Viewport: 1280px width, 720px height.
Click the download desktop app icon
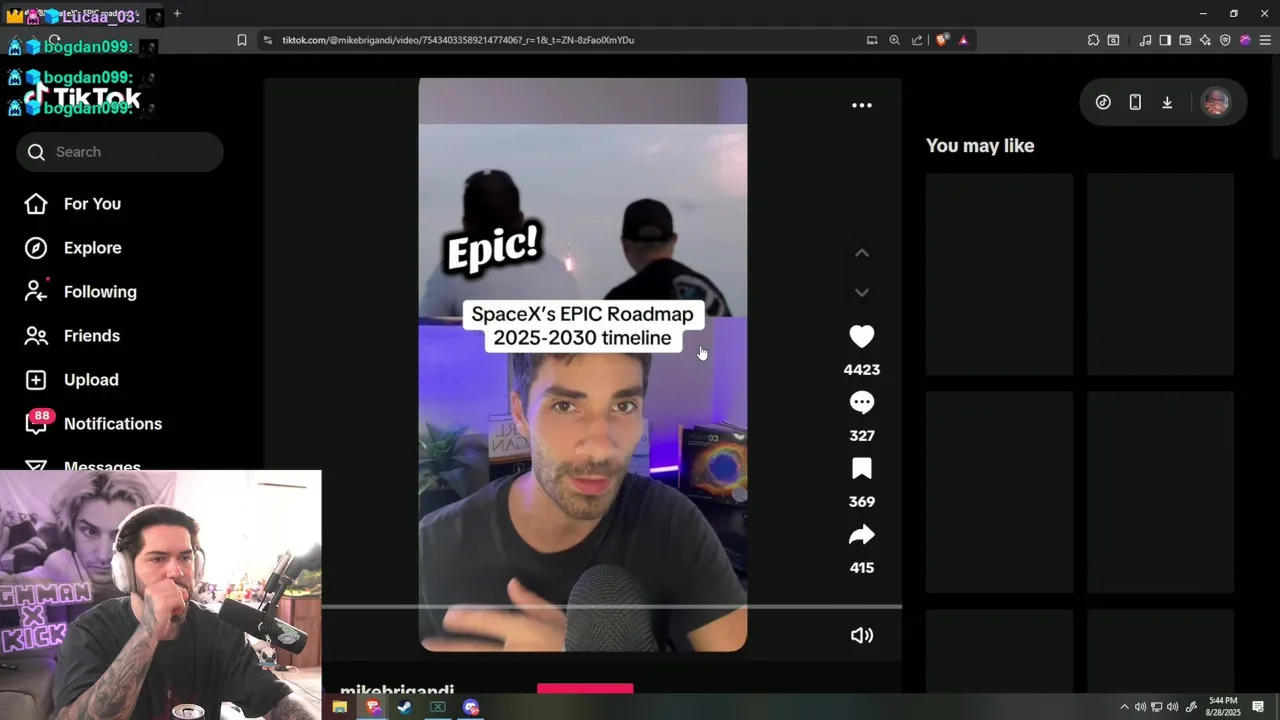click(1167, 102)
